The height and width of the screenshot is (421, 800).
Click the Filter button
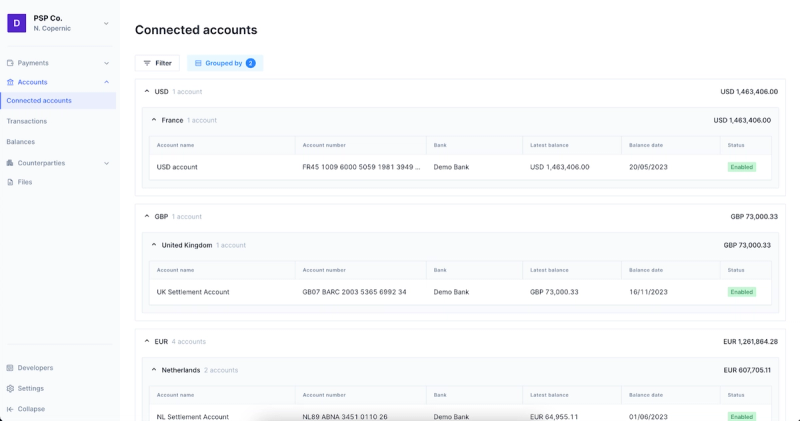(157, 63)
